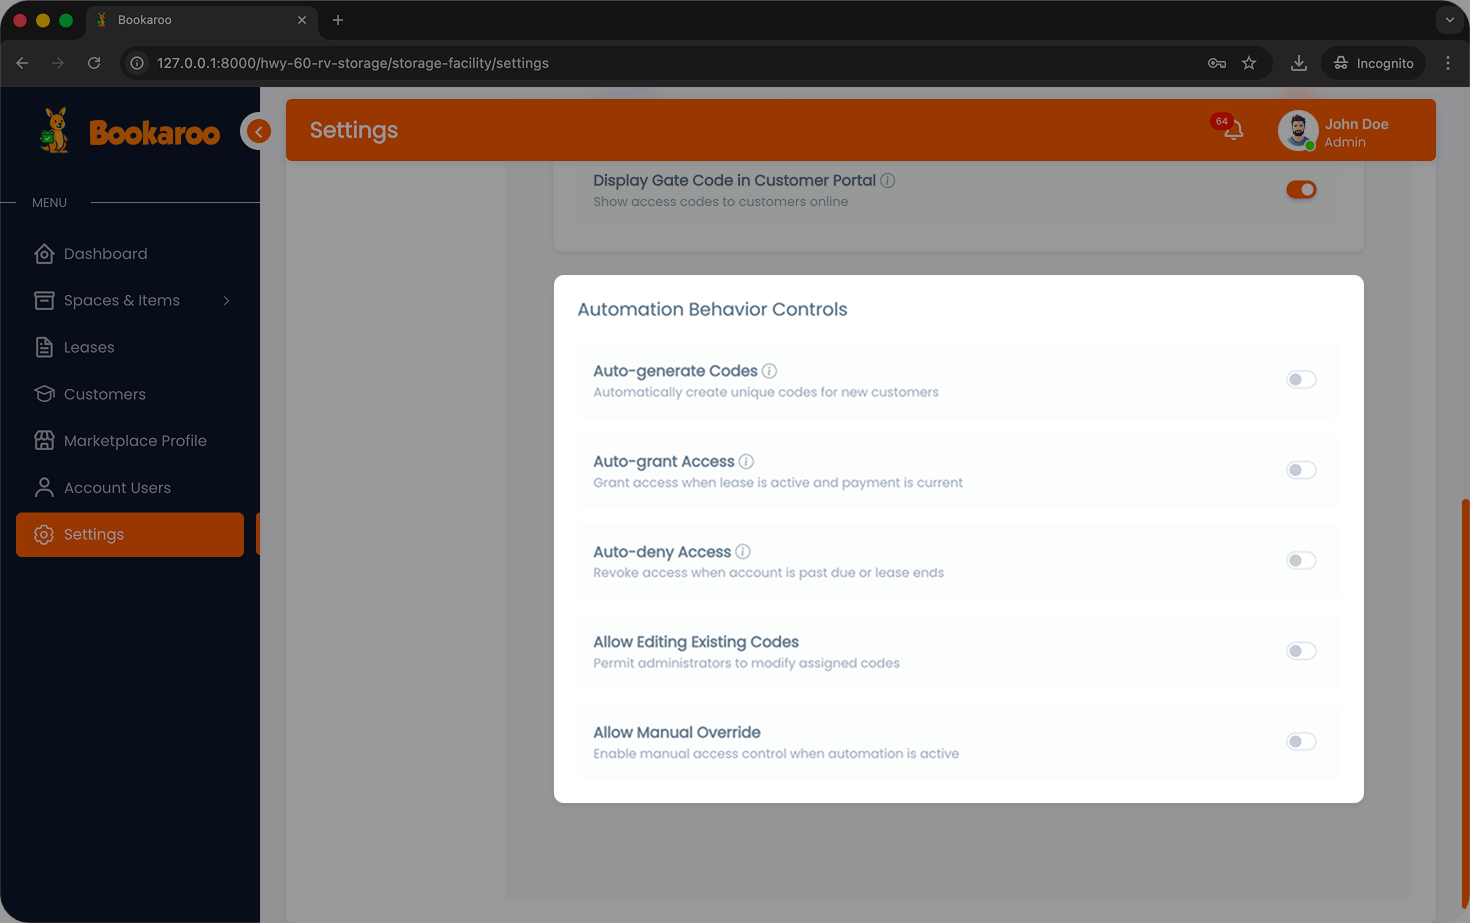Open the browser tab list dropdown
The height and width of the screenshot is (923, 1470).
click(1449, 20)
